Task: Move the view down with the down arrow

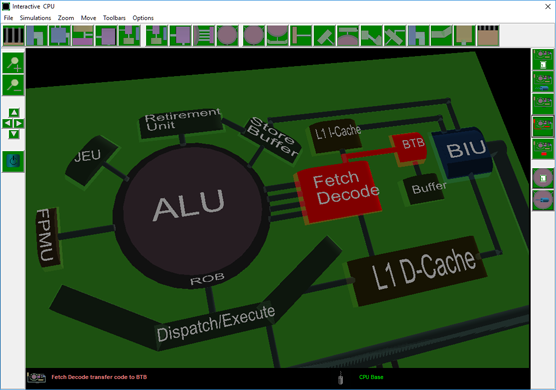Action: tap(14, 134)
